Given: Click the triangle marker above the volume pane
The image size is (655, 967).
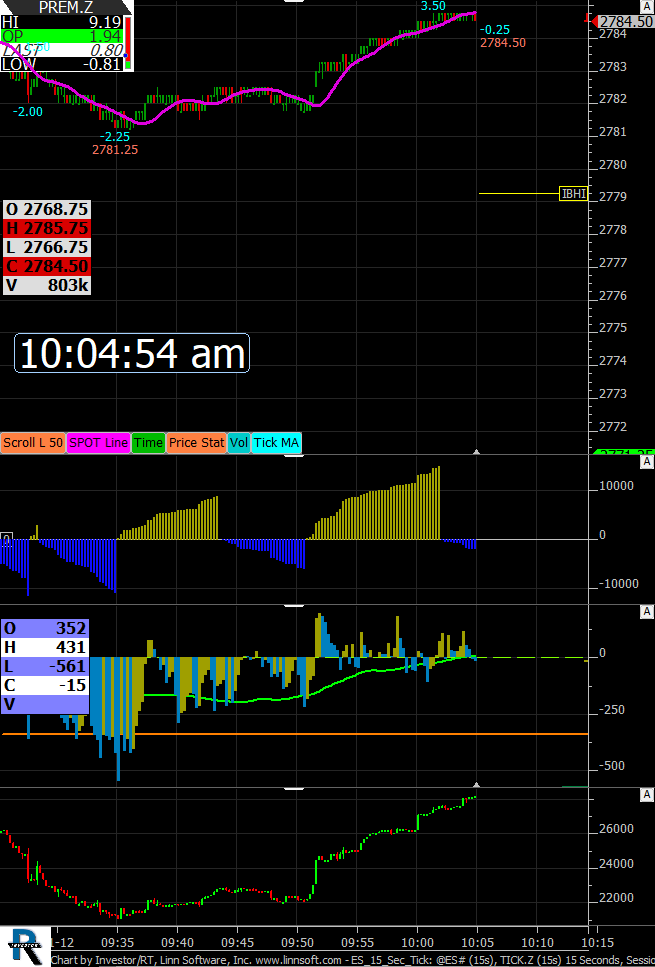Looking at the screenshot, I should [x=476, y=453].
